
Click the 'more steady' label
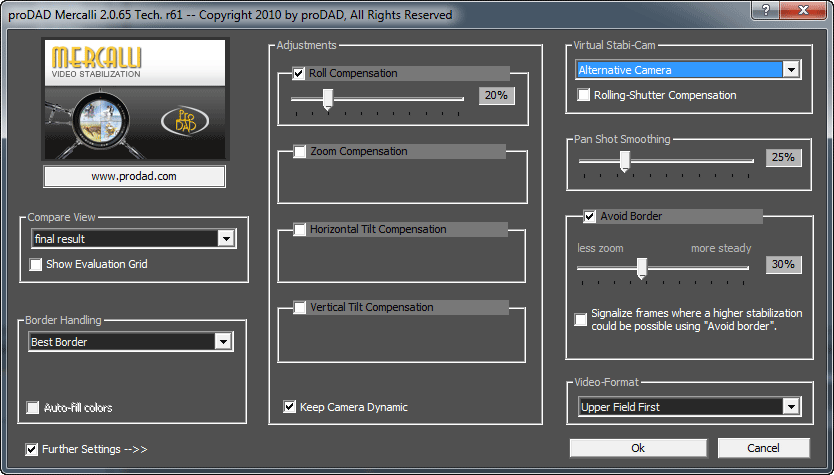[721, 248]
